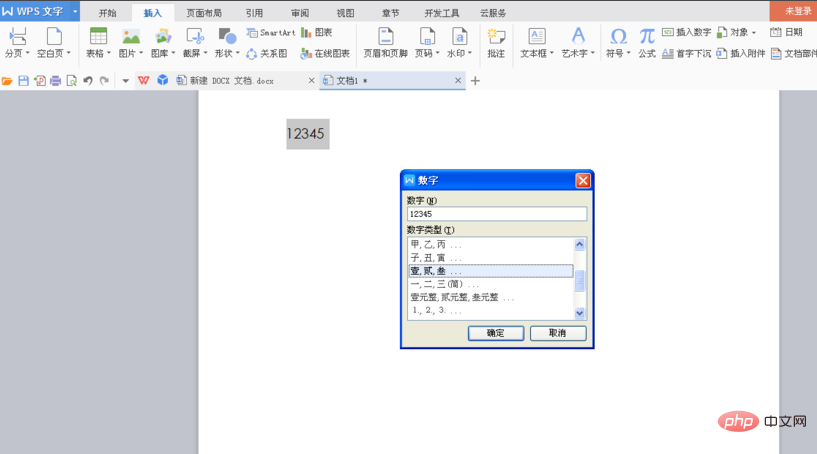Expand the 形状 shapes dropdown
Screen dimensions: 817x454
click(227, 53)
